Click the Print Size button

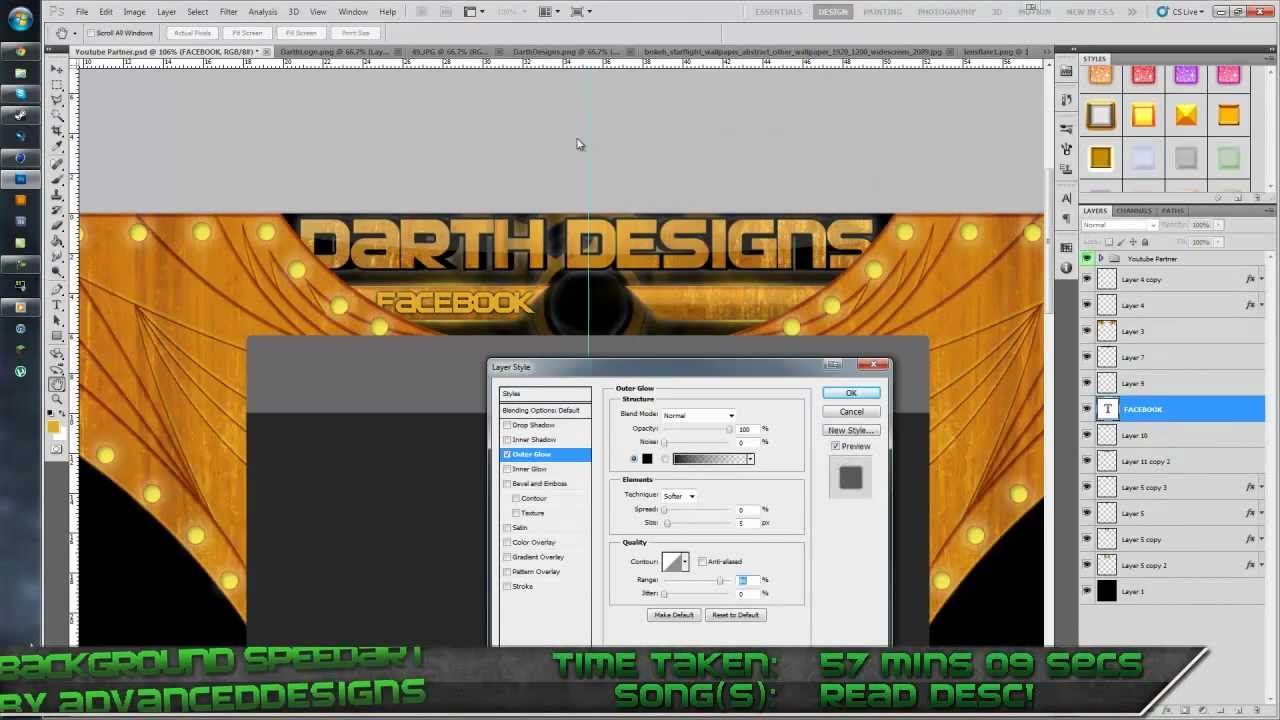(355, 33)
